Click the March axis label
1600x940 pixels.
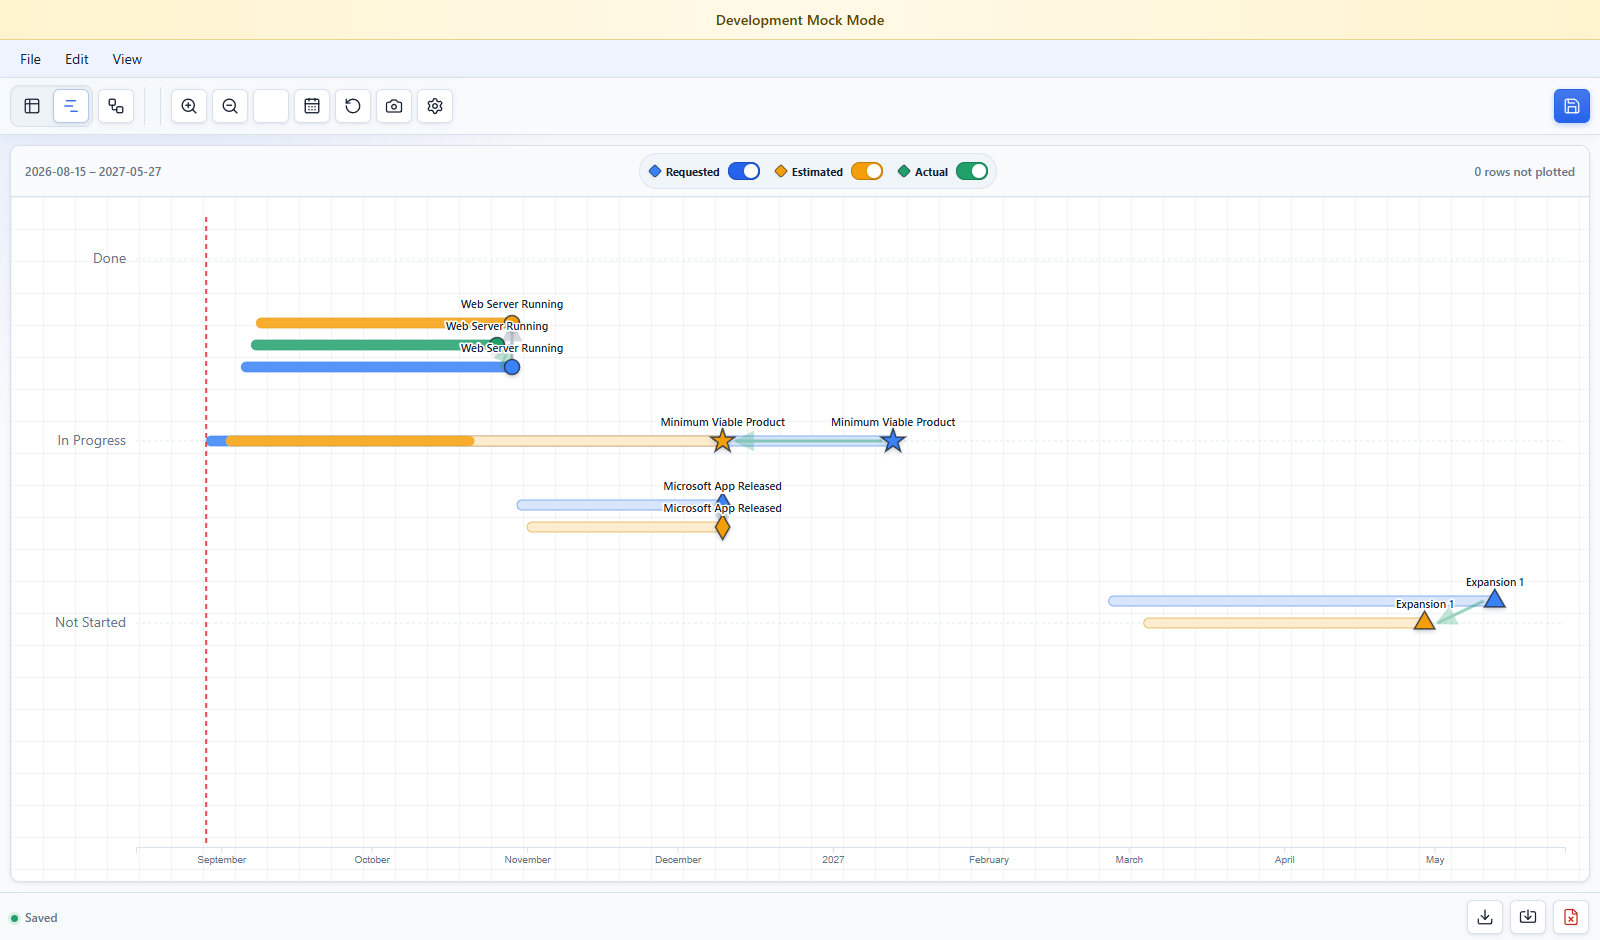tap(1129, 860)
